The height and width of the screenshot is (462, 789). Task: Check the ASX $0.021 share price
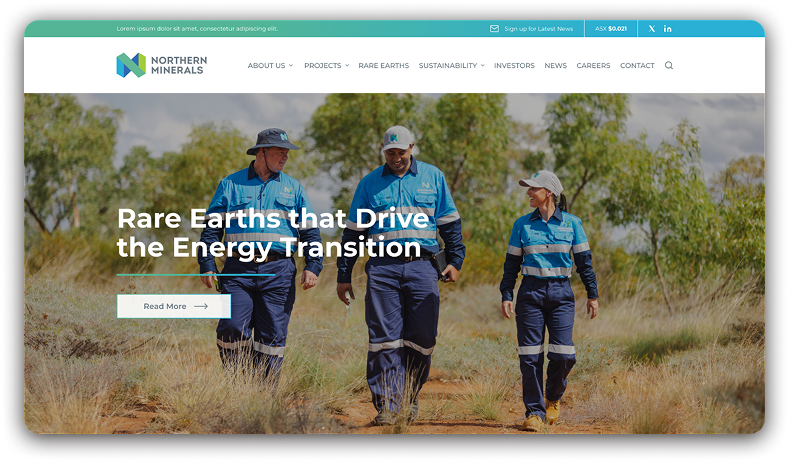point(611,29)
